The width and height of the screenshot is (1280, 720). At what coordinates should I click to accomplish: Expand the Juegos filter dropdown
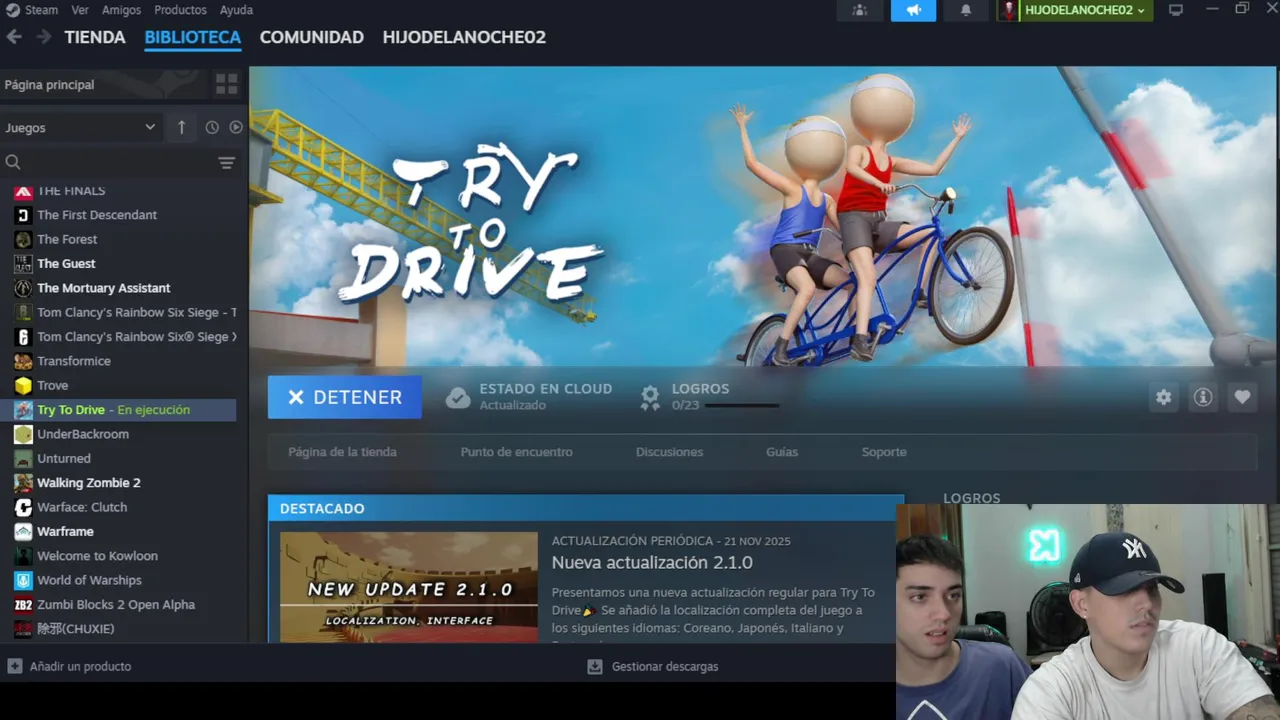click(x=80, y=127)
